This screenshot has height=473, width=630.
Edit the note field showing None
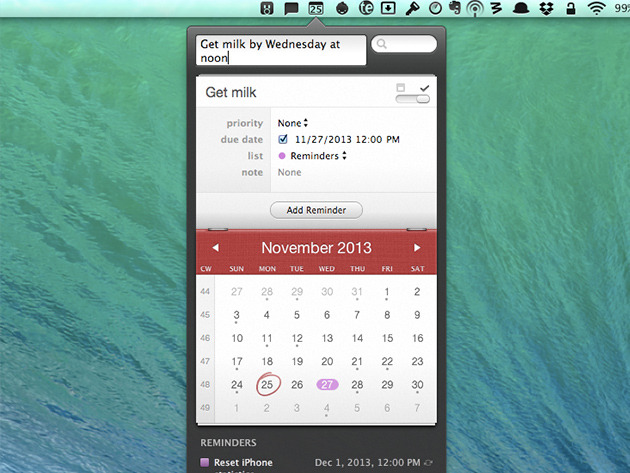(x=289, y=172)
